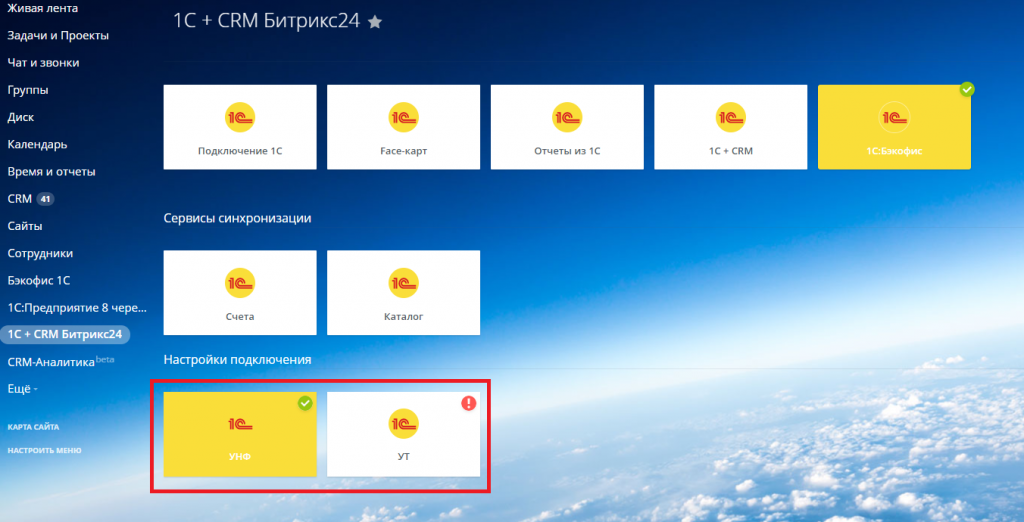
Task: Toggle favorite star next to page title
Action: [x=375, y=22]
